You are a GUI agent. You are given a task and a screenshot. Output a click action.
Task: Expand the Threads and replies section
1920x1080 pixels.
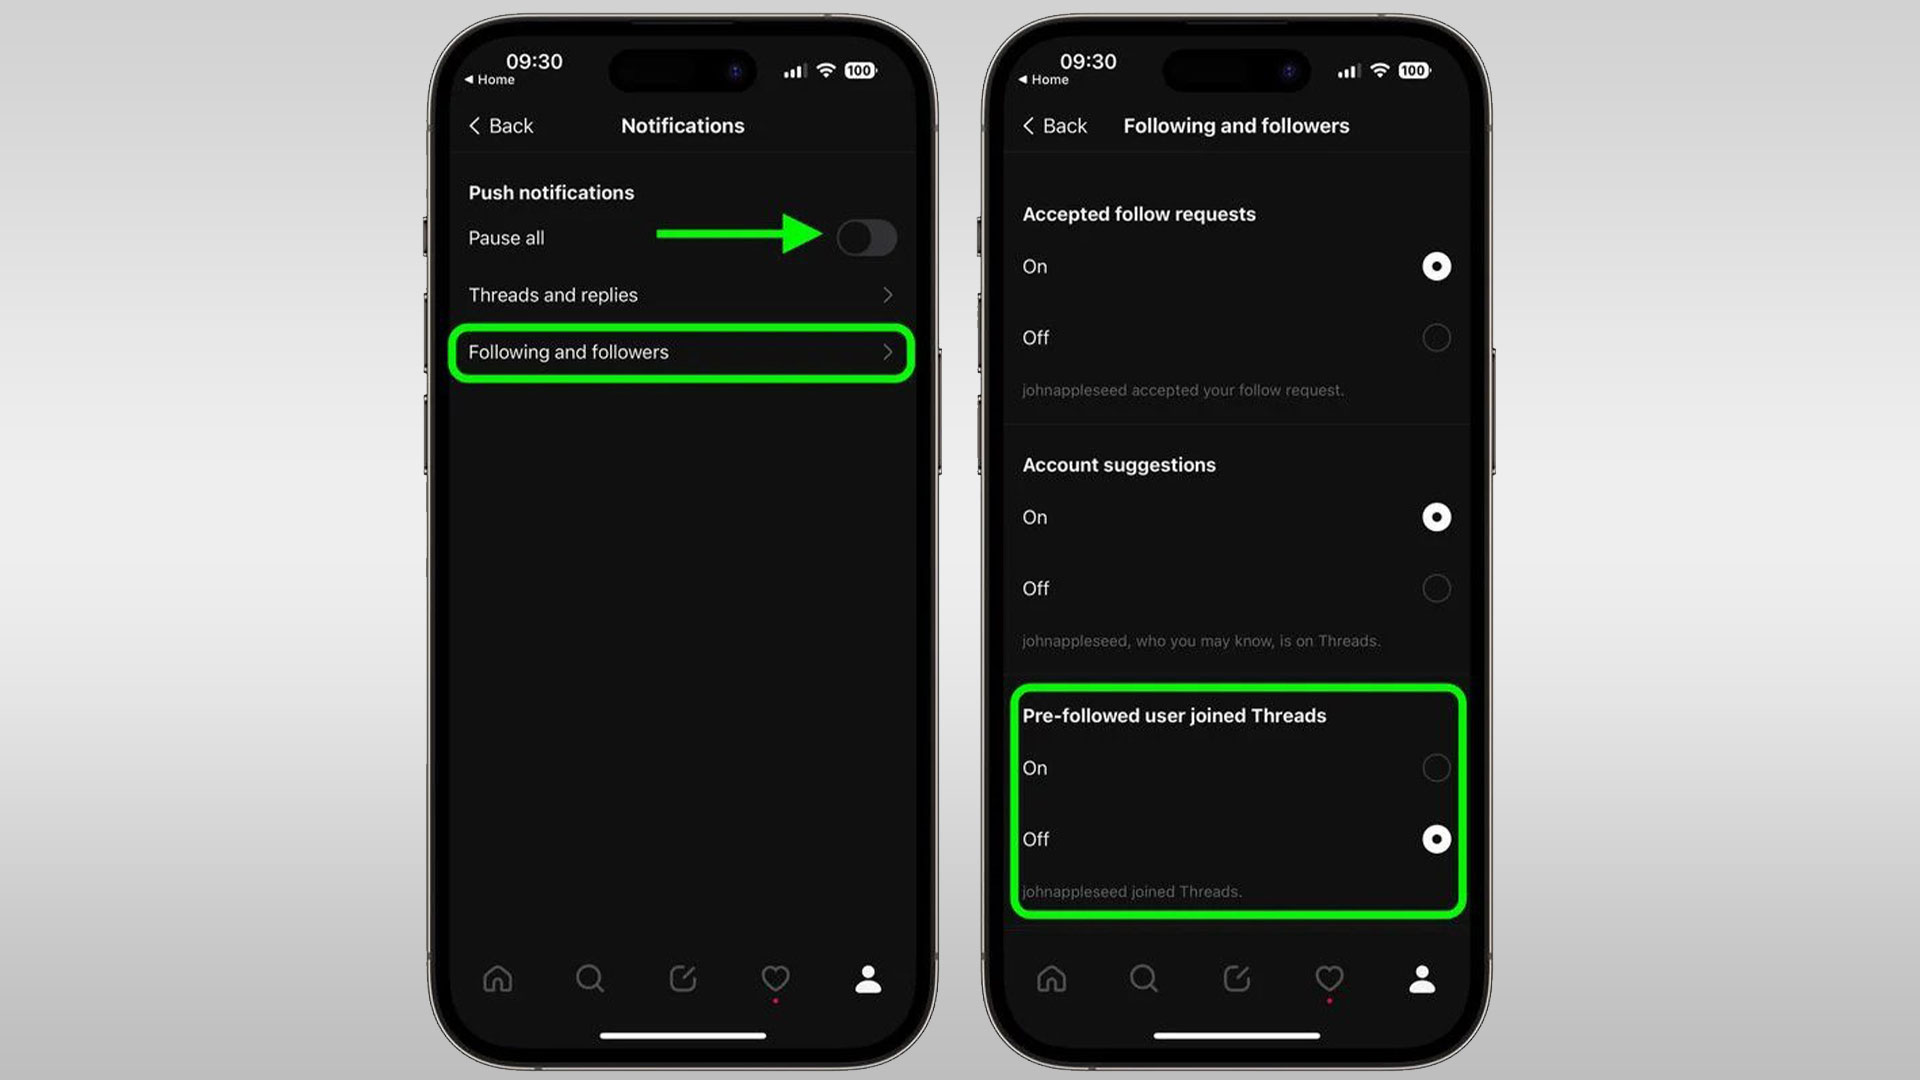(x=682, y=294)
